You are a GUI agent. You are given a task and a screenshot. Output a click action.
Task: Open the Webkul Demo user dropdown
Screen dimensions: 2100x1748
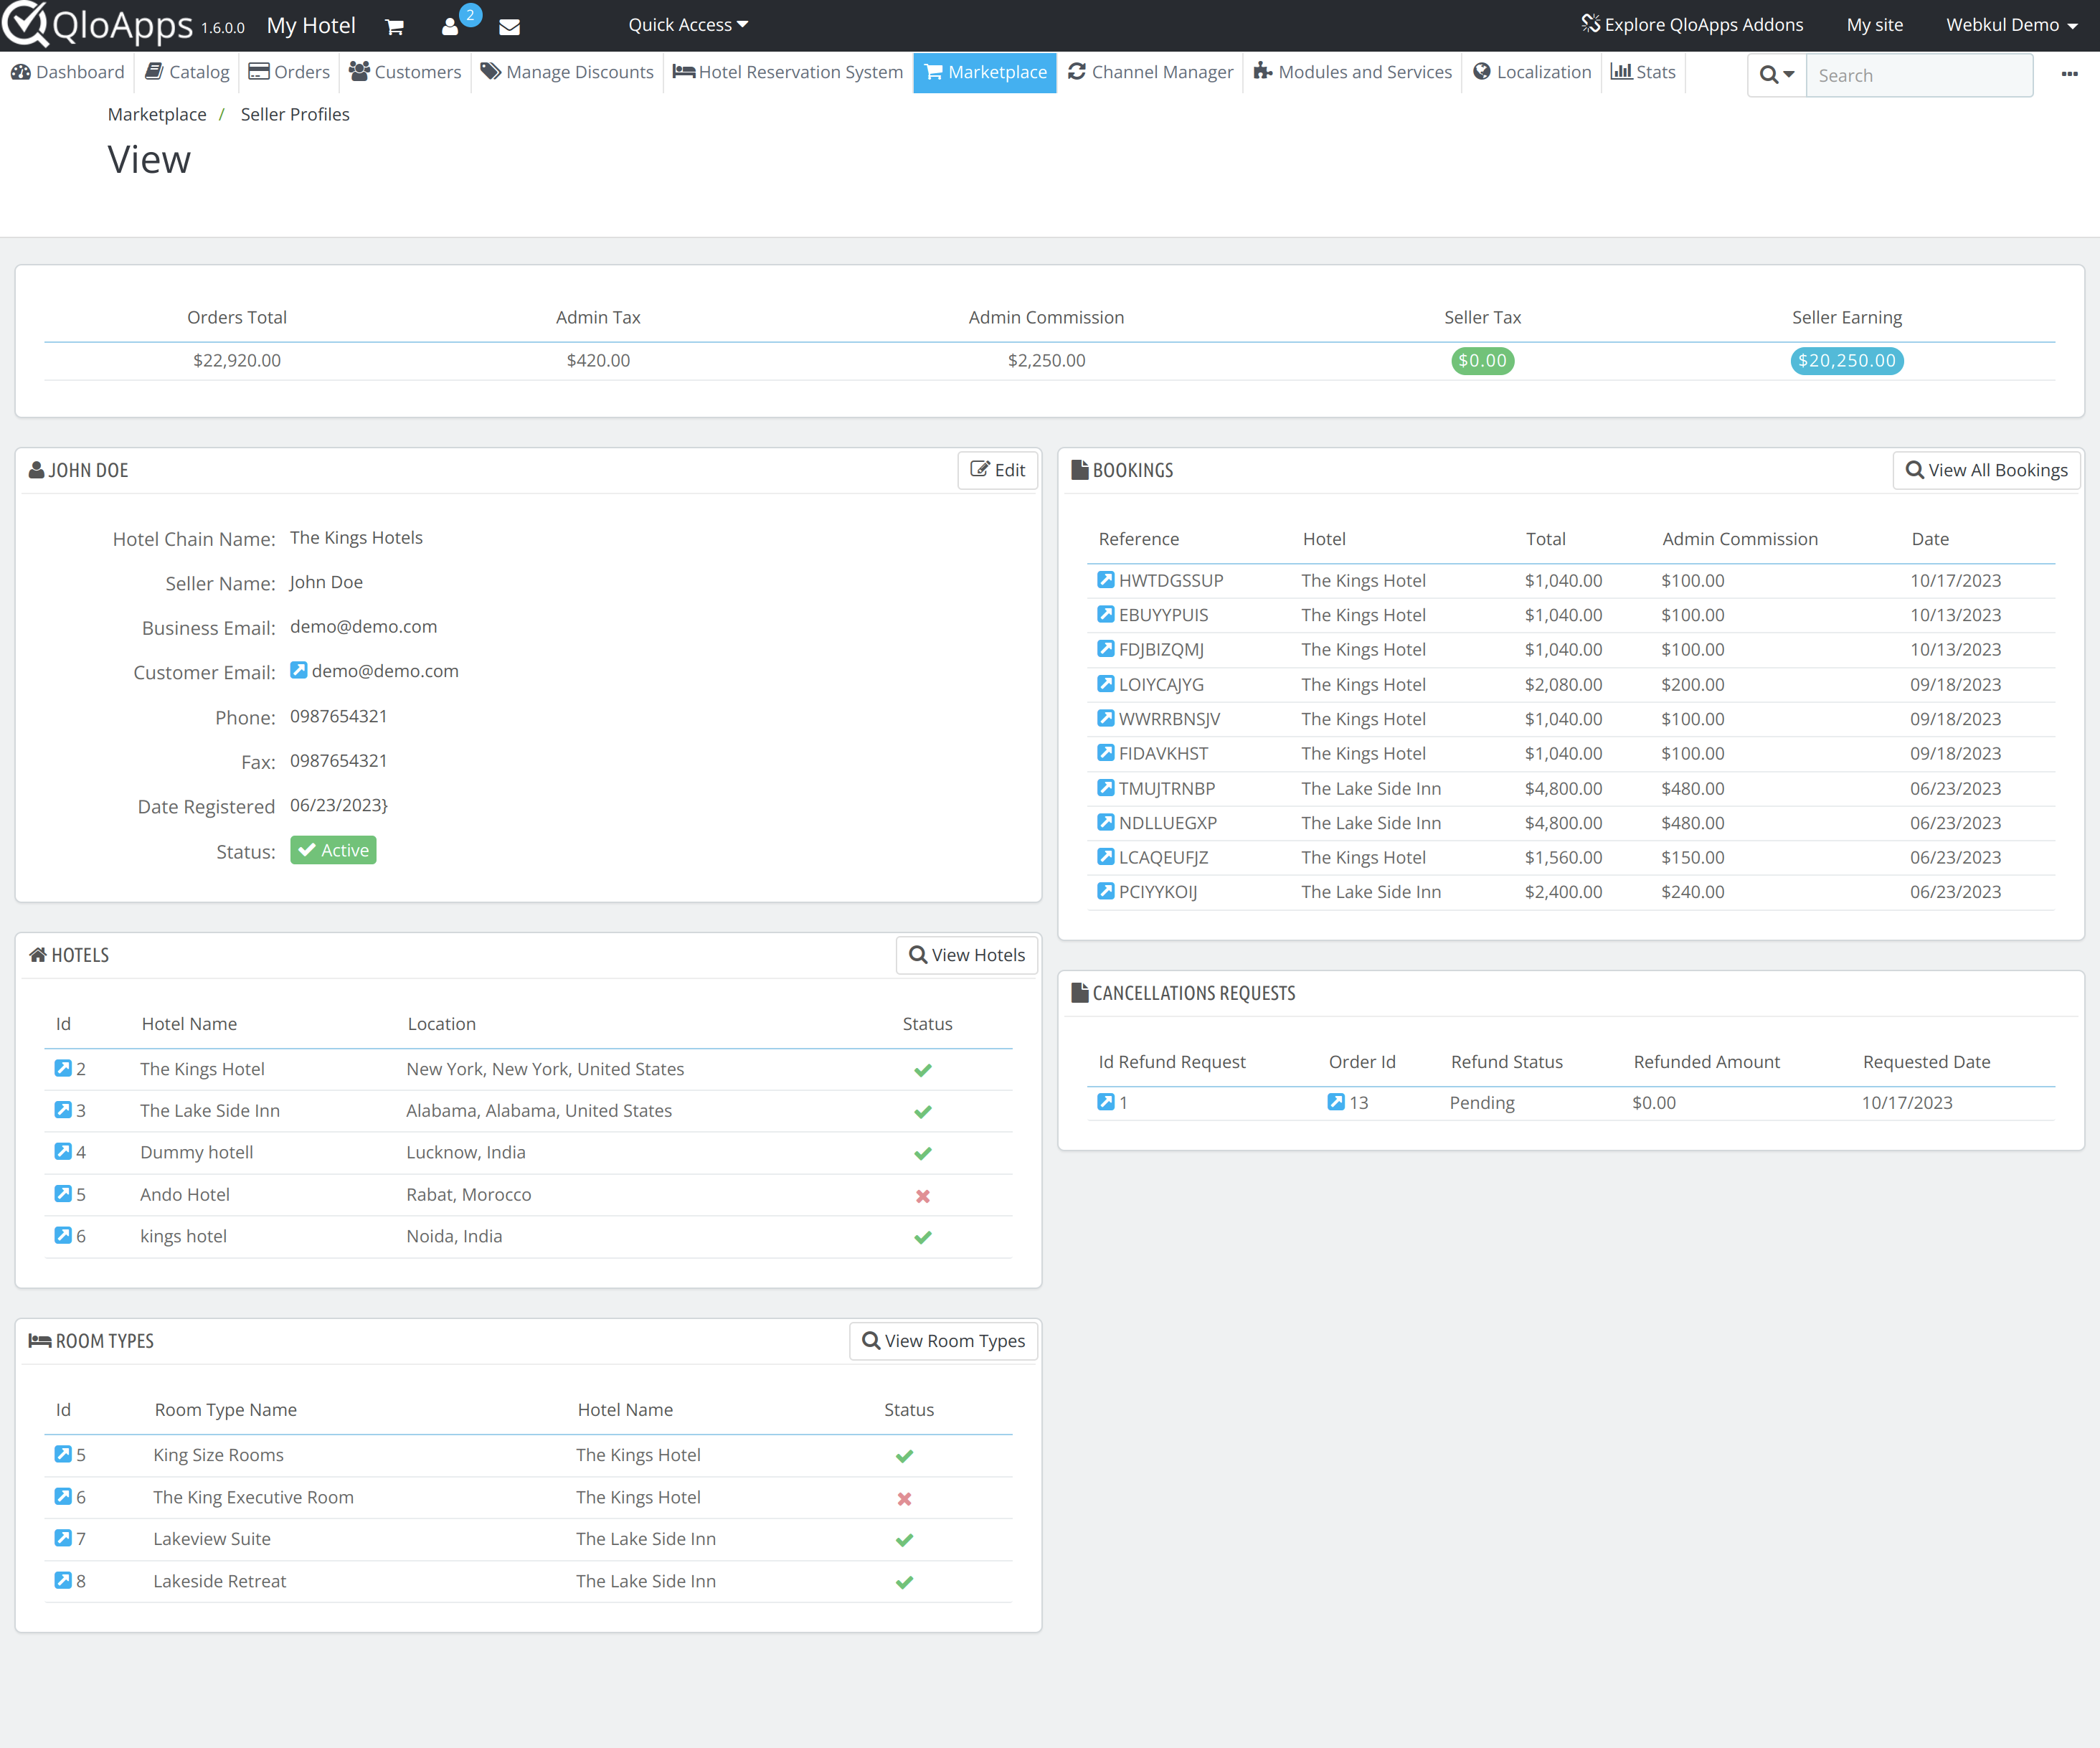tap(2011, 25)
